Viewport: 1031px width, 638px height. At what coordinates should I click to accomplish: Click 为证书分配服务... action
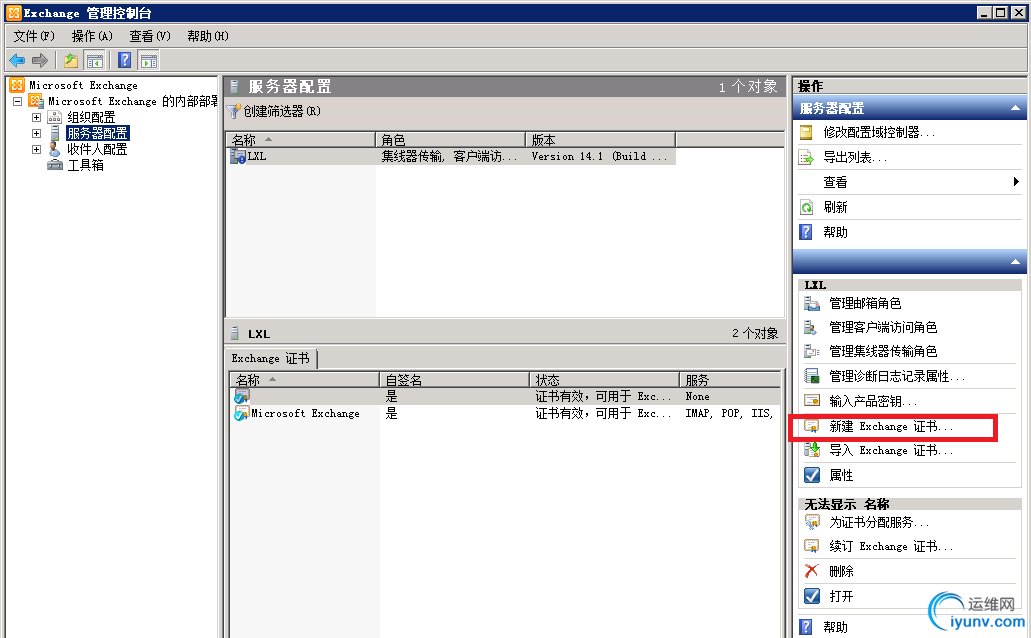coord(878,523)
